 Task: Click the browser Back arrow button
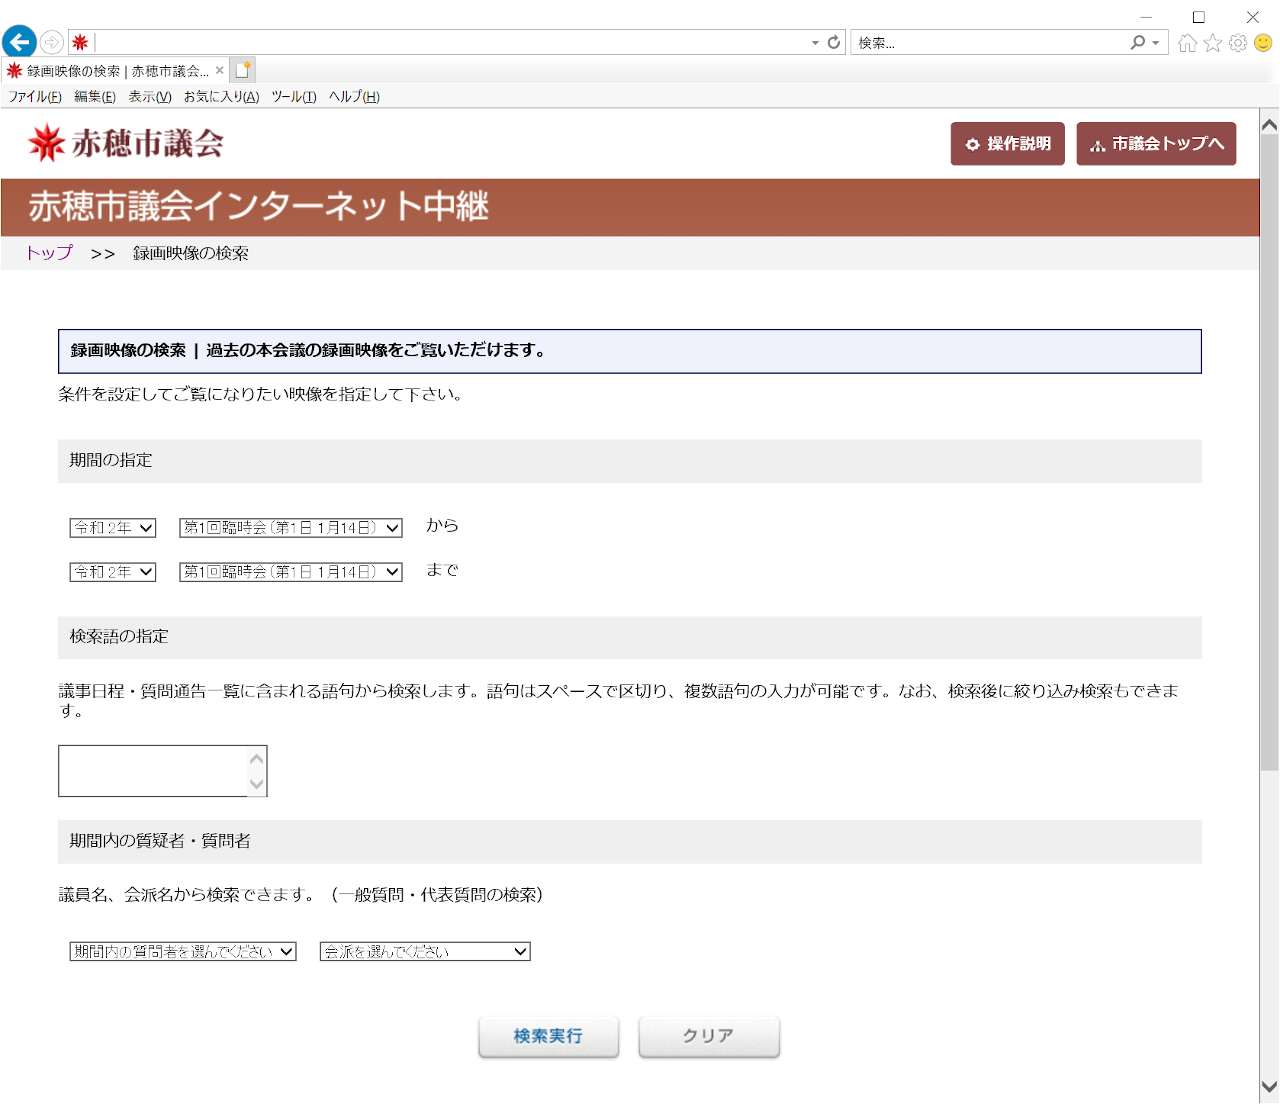tap(19, 42)
